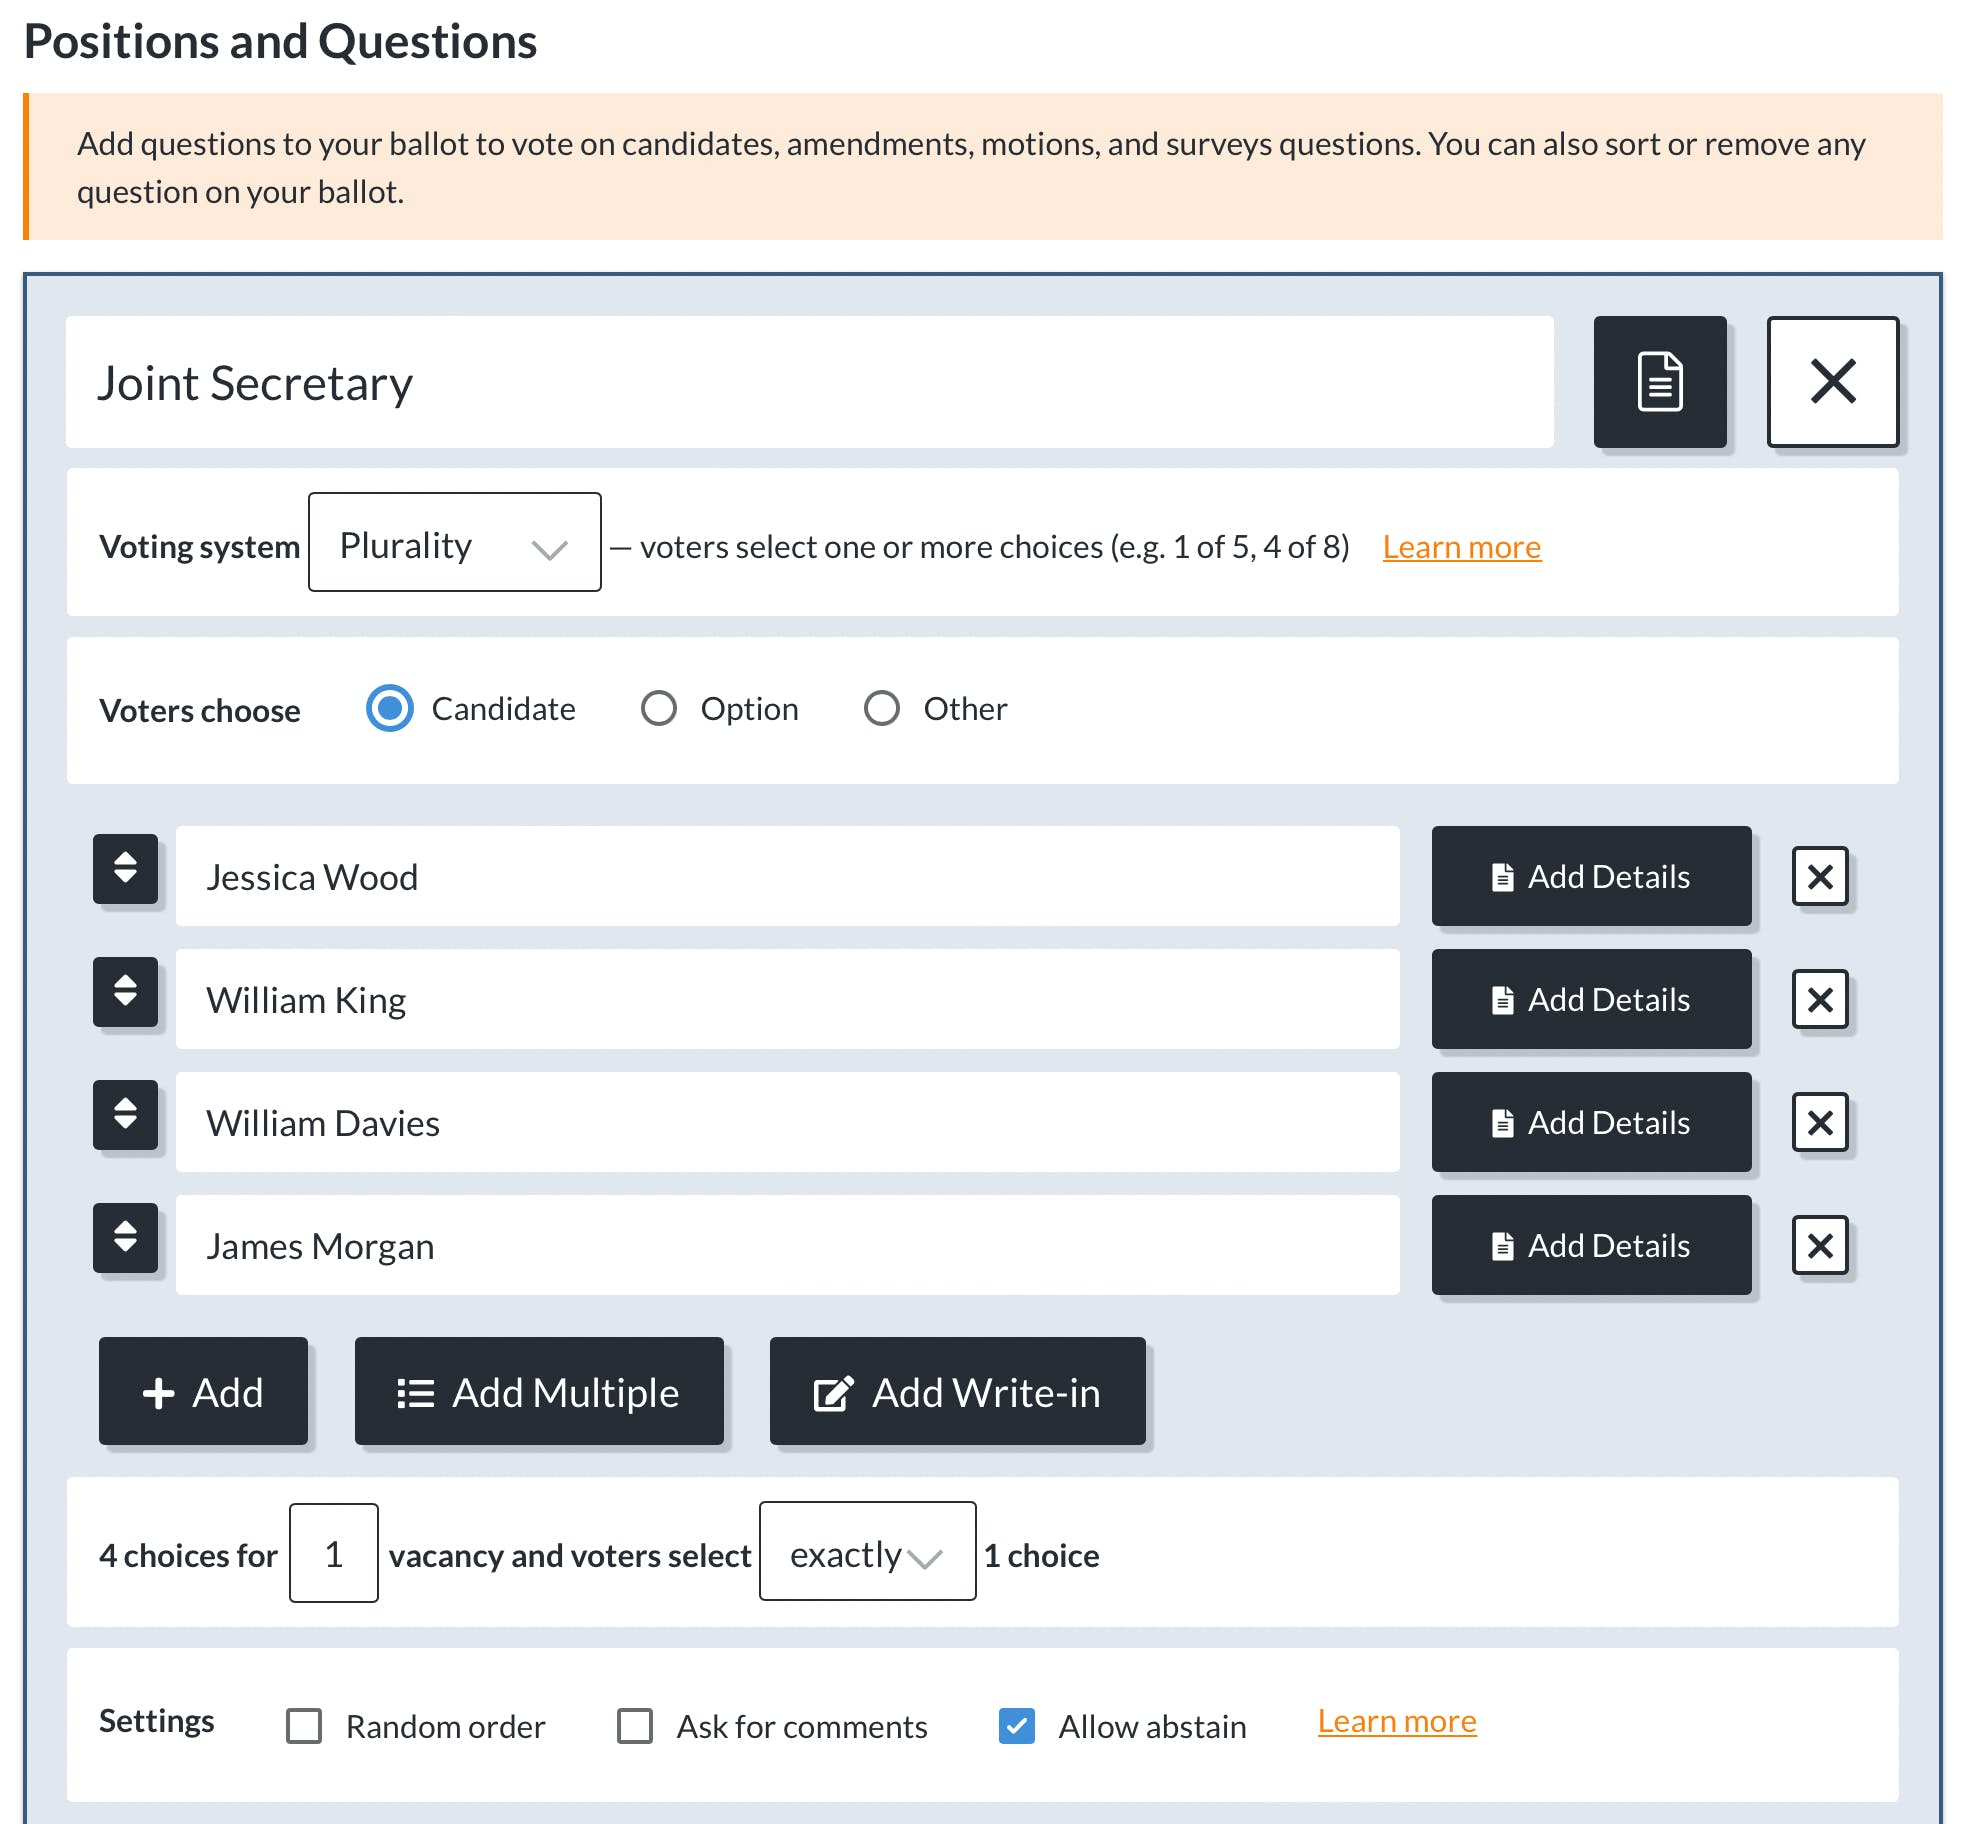Select the Option radio button
This screenshot has height=1824, width=1974.
point(658,708)
